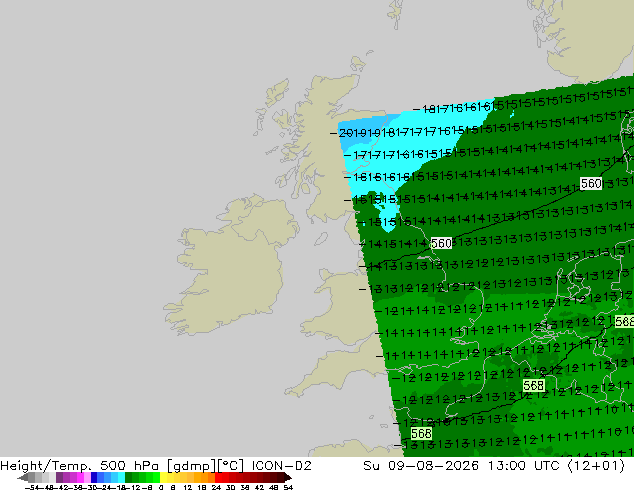Click the 560 contour label near England's east coast
This screenshot has height=490, width=634.
441,243
